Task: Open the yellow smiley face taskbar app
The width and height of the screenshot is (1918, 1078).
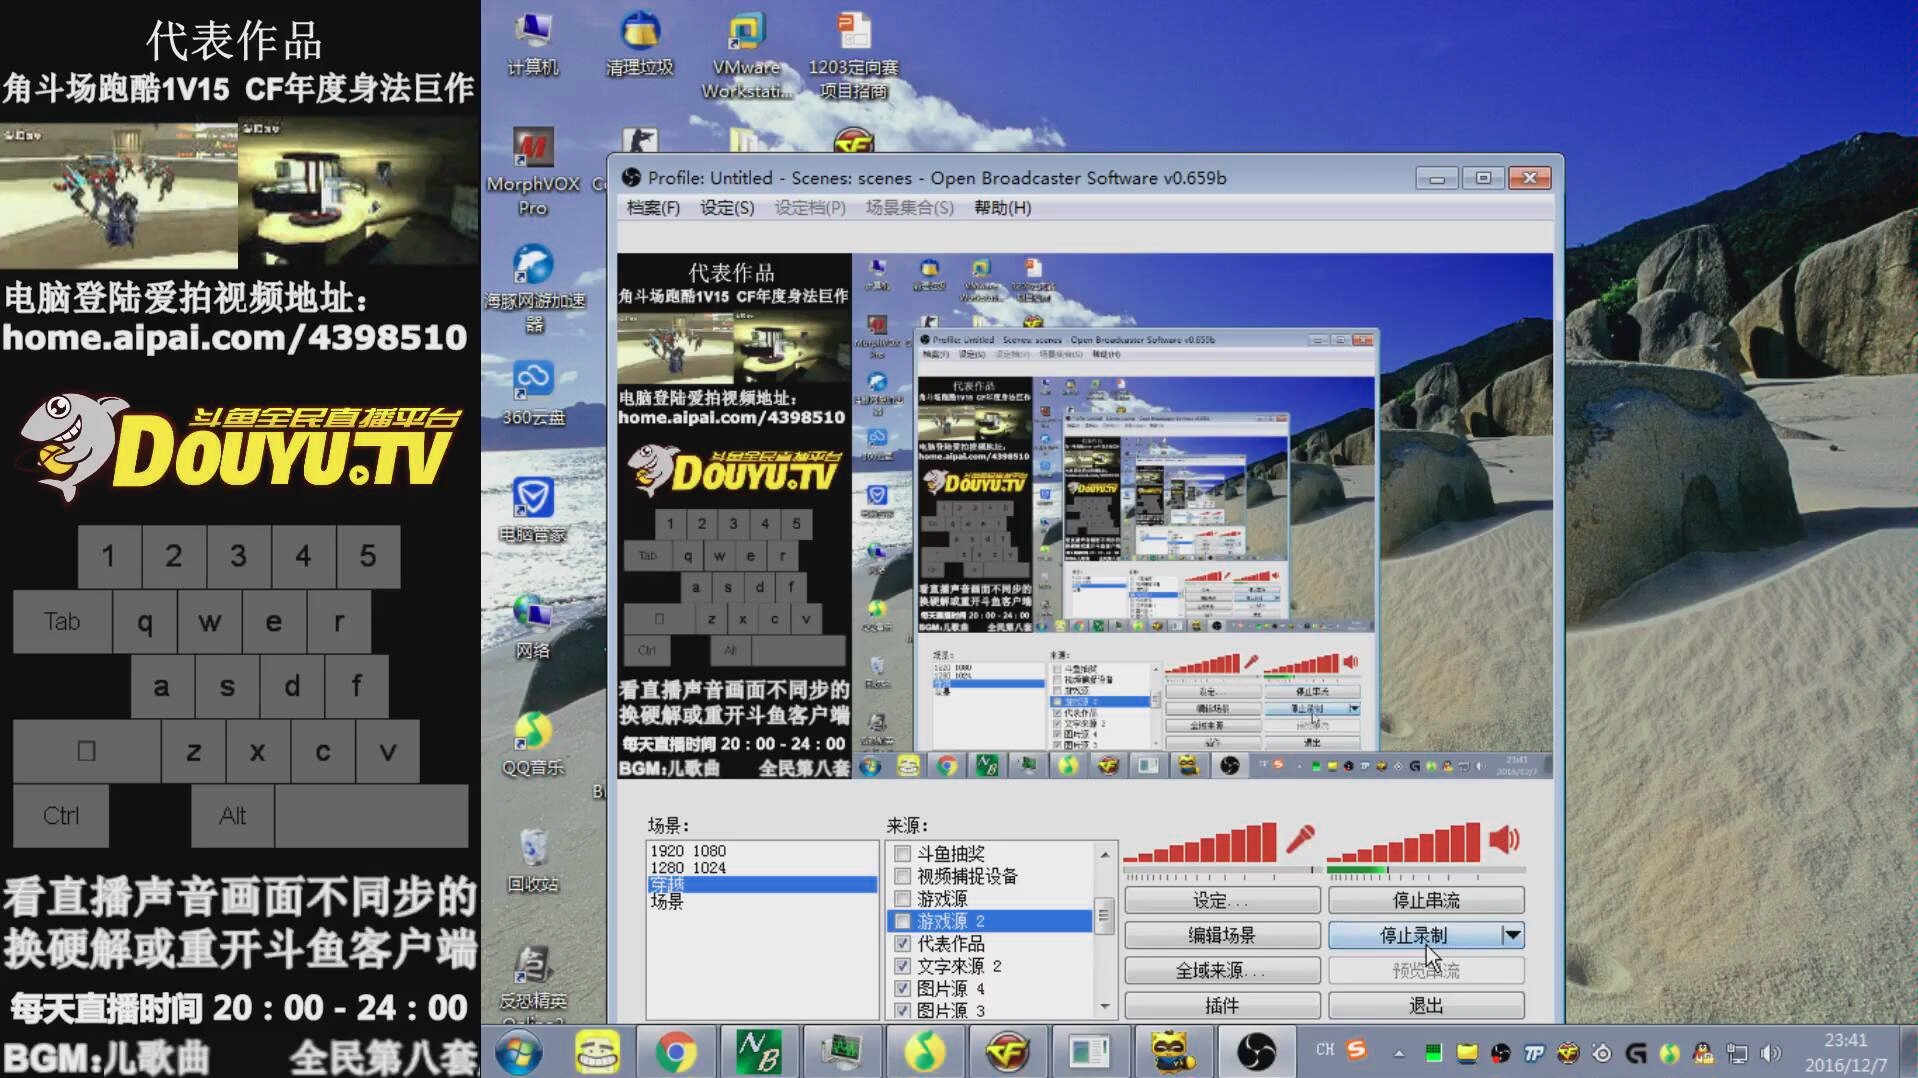Action: point(597,1052)
